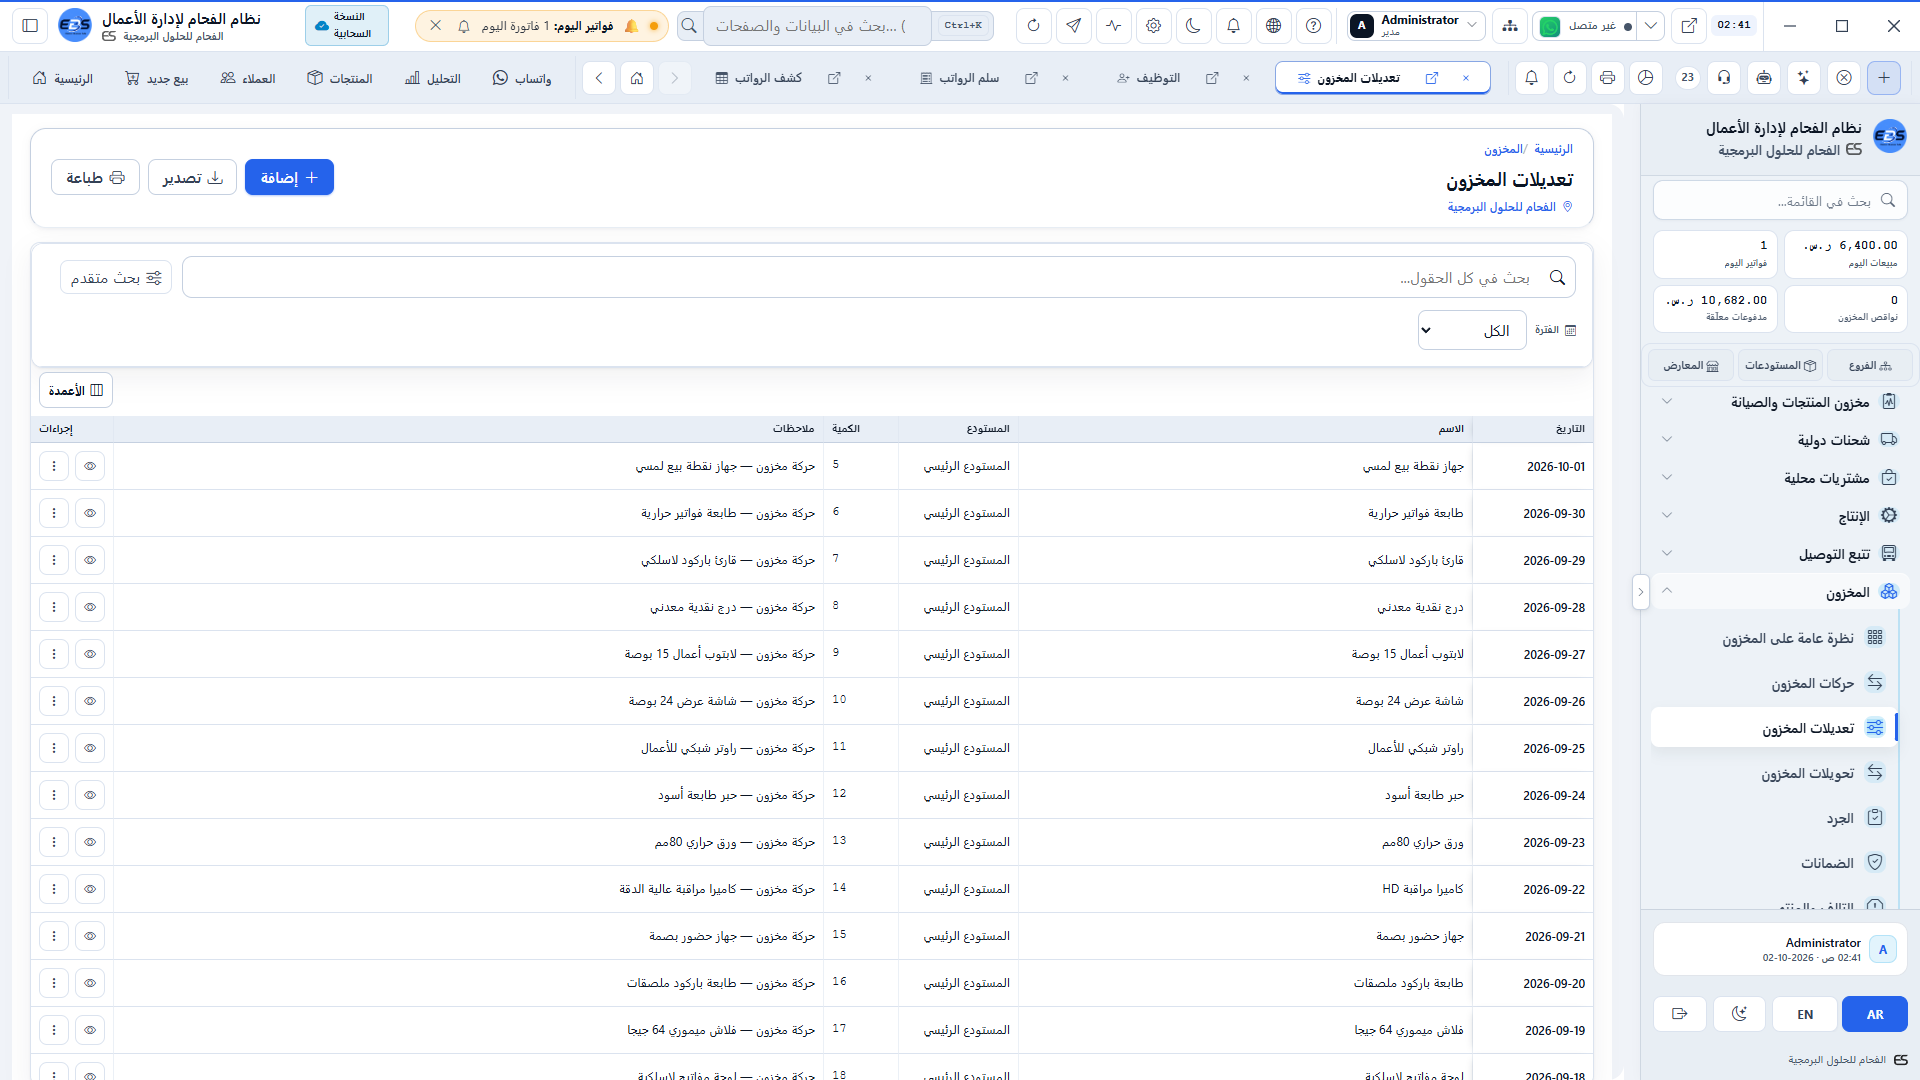1920x1080 pixels.
Task: Open the pie chart icon in tab toolbar
Action: (1645, 77)
